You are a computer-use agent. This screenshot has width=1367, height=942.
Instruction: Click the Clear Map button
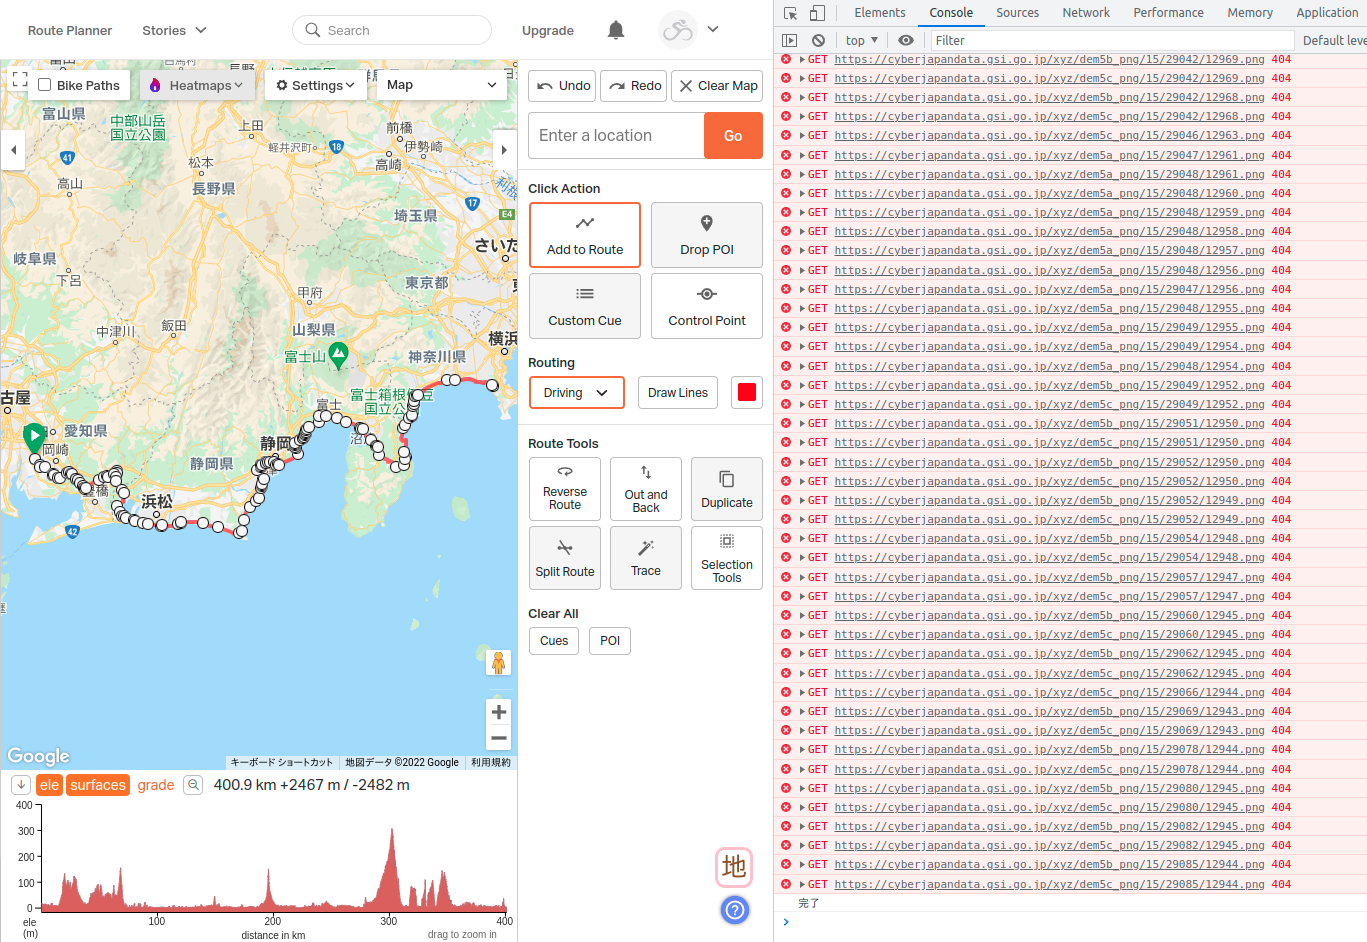(x=717, y=86)
